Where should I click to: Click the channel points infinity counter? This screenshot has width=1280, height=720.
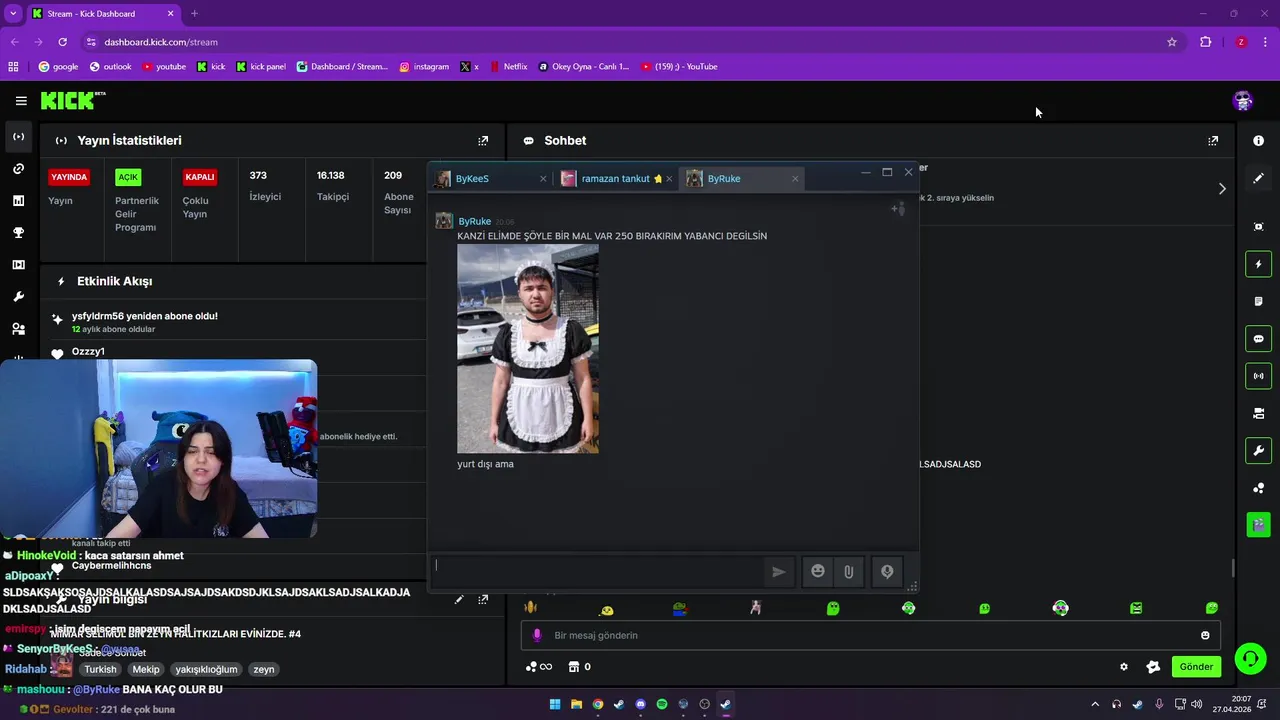click(539, 667)
